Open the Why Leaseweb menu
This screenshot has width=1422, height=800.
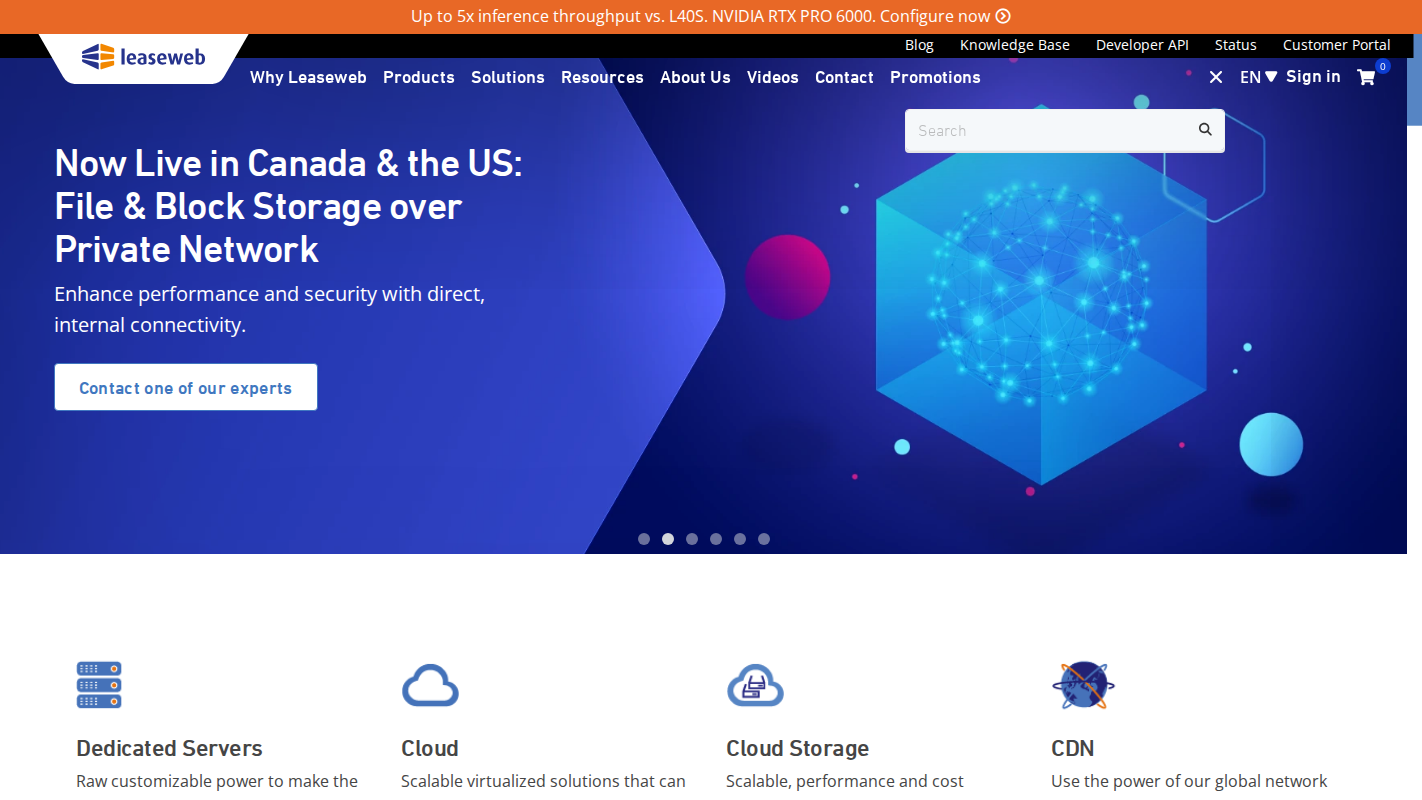click(308, 77)
